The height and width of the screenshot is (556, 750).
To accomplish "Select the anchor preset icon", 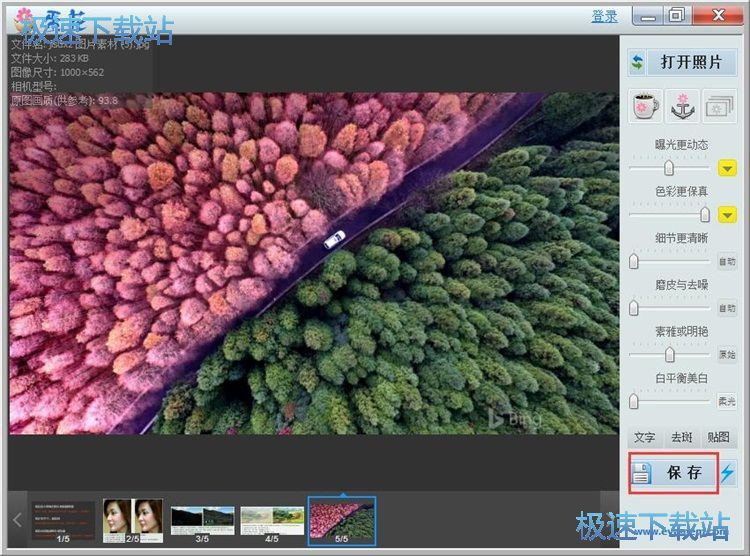I will [682, 105].
